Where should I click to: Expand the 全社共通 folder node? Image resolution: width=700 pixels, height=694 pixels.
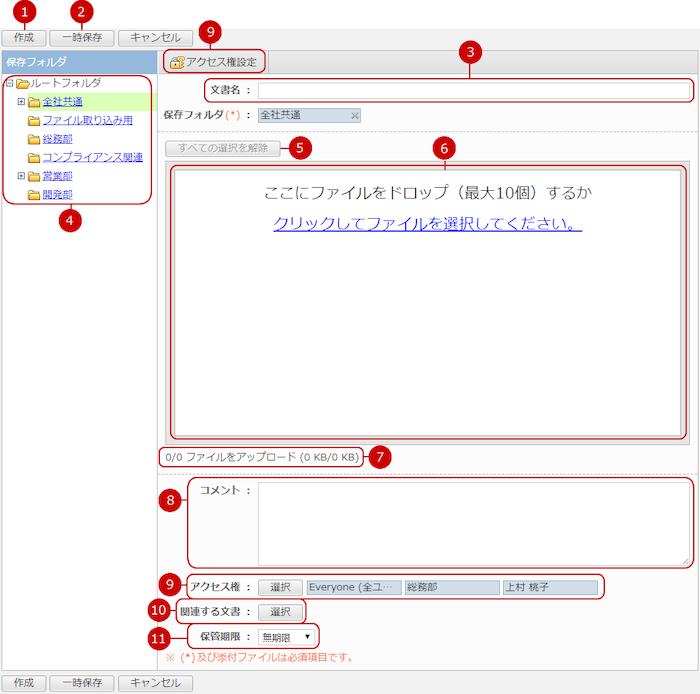click(21, 102)
